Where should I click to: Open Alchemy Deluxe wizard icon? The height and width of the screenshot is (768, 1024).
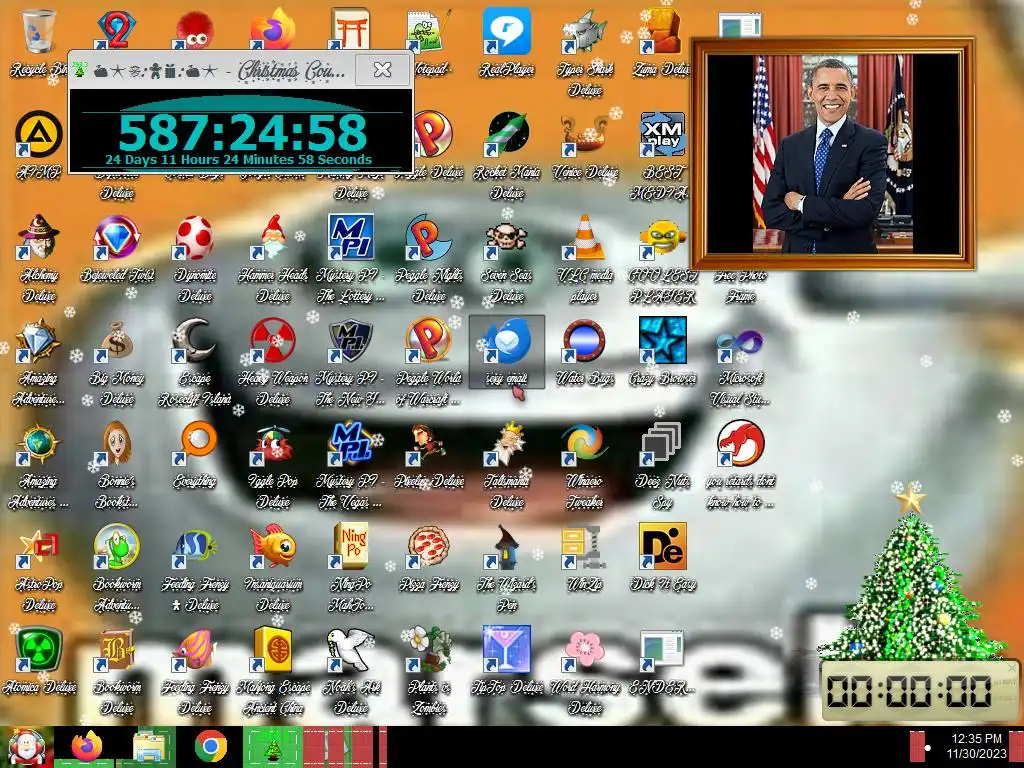(38, 236)
